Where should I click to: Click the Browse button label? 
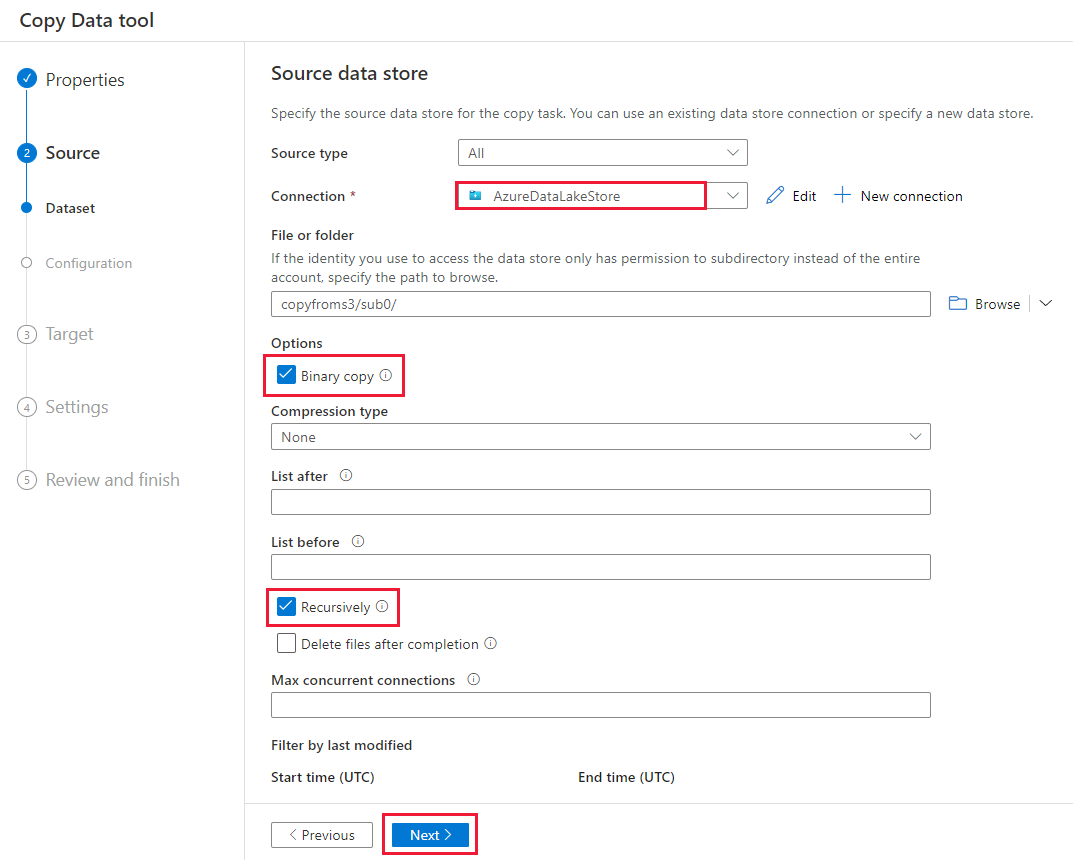997,304
